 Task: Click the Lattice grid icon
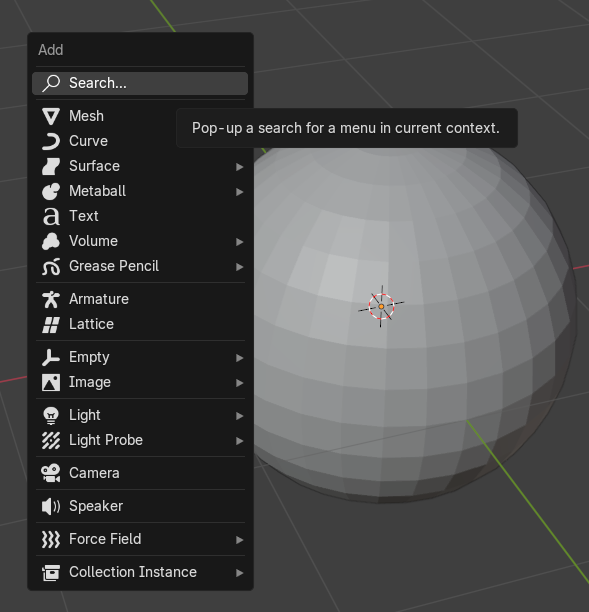tap(51, 324)
